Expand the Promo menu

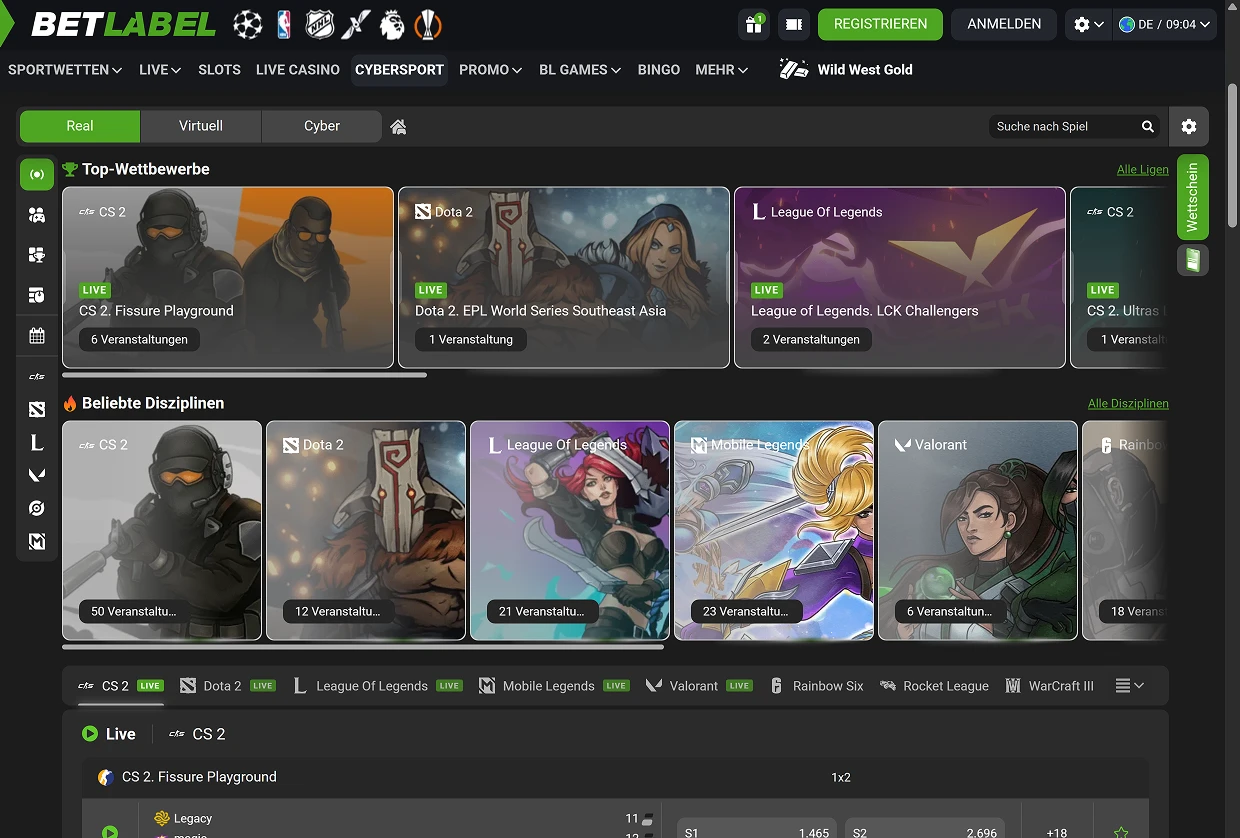pos(490,70)
